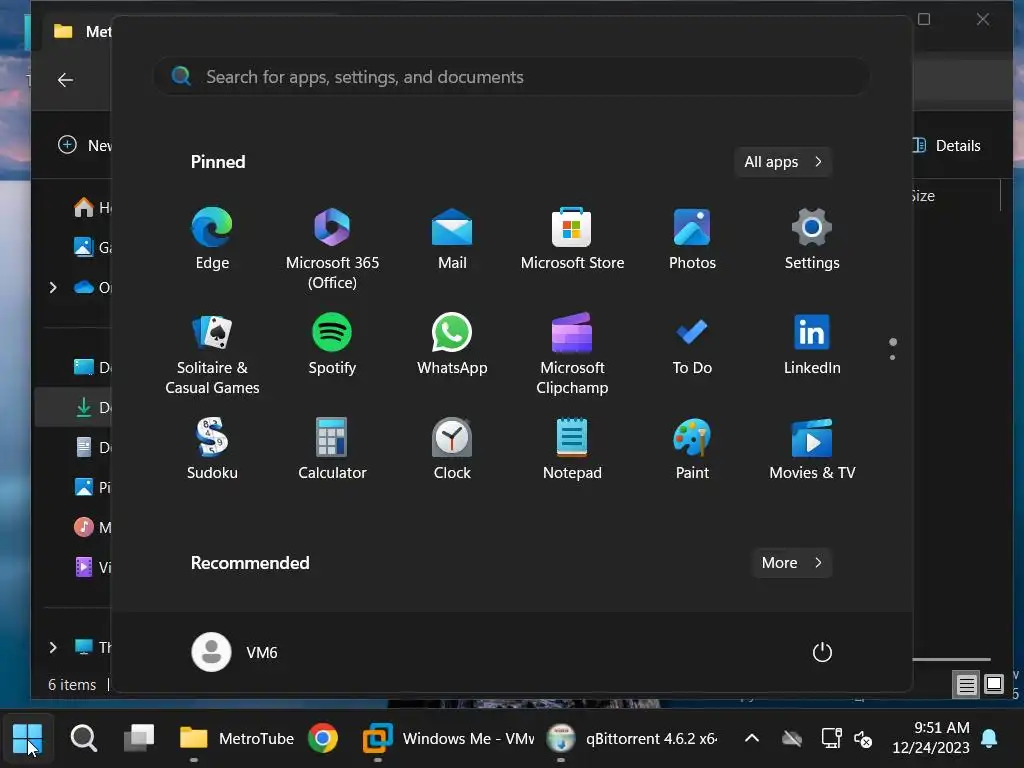
Task: Go to next page of pinned apps
Action: (x=892, y=357)
